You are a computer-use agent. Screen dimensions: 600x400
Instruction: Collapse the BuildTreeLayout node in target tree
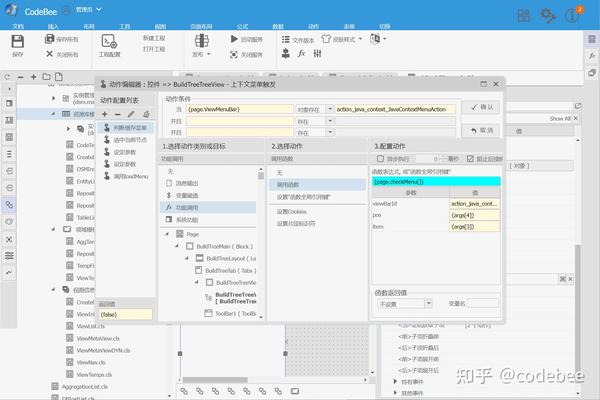click(187, 258)
